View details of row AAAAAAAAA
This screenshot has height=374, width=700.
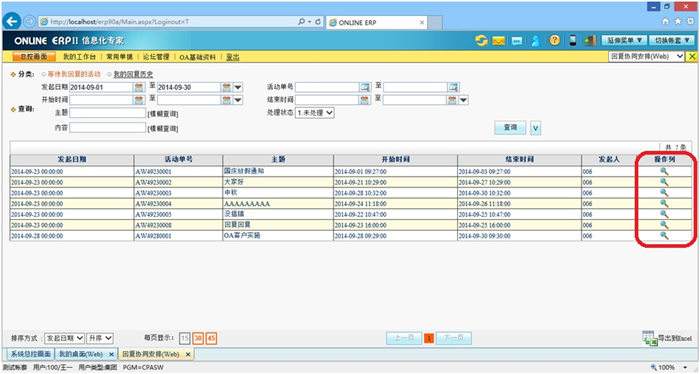point(664,204)
